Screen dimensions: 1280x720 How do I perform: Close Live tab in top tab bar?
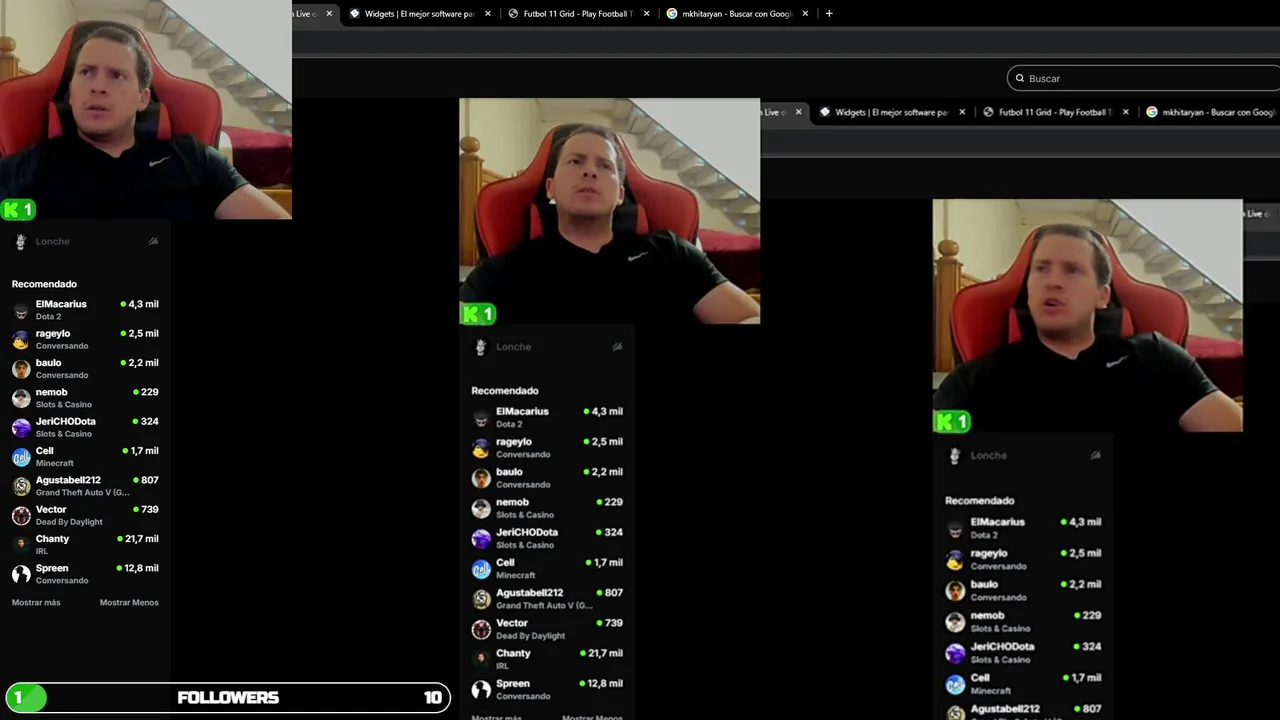[x=329, y=14]
